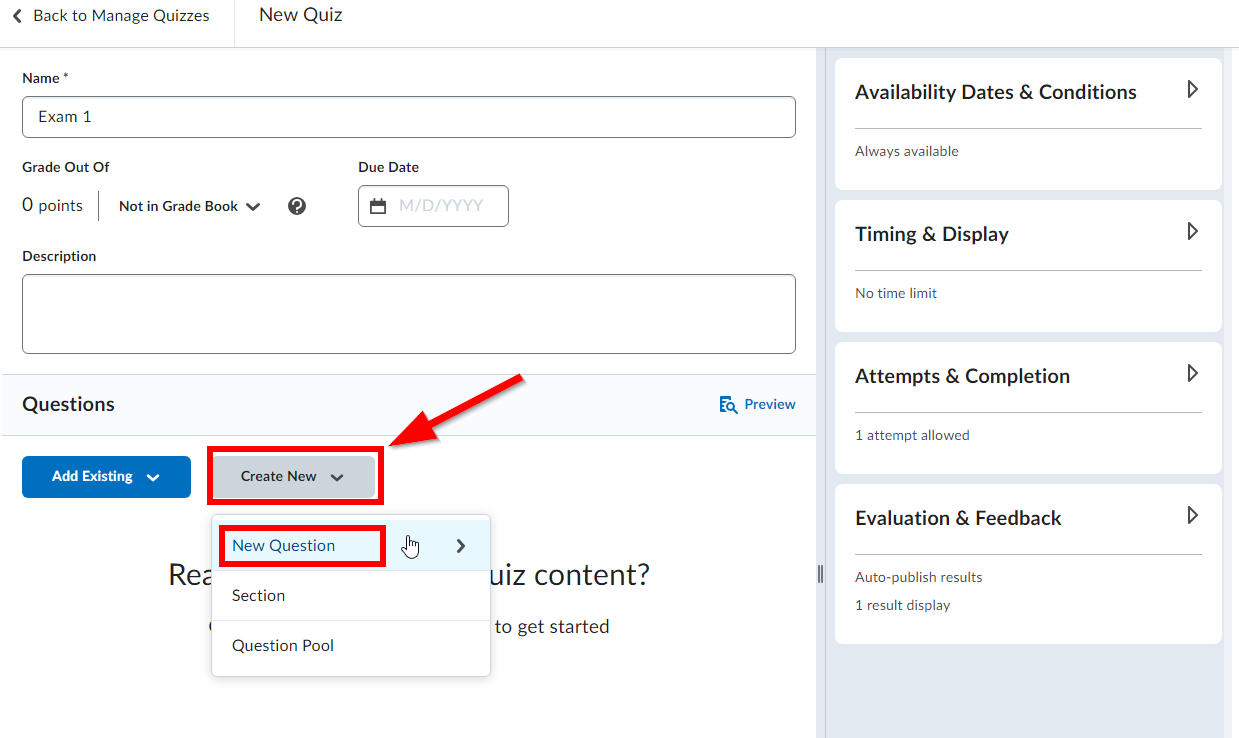The width and height of the screenshot is (1239, 738).
Task: Click the submenu arrow beside New Question
Action: pyautogui.click(x=460, y=545)
